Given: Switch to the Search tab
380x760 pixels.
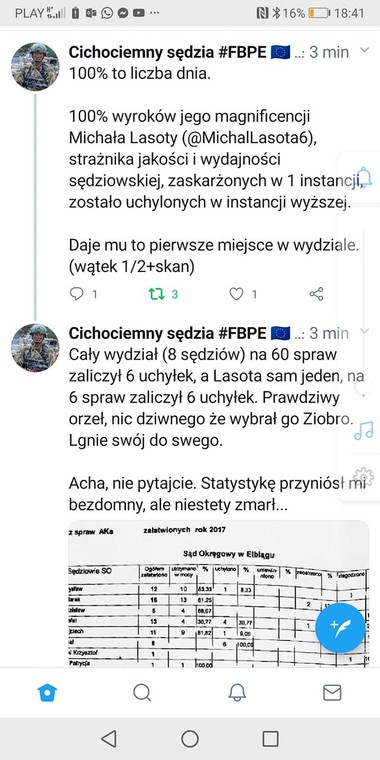Looking at the screenshot, I should coord(142,693).
